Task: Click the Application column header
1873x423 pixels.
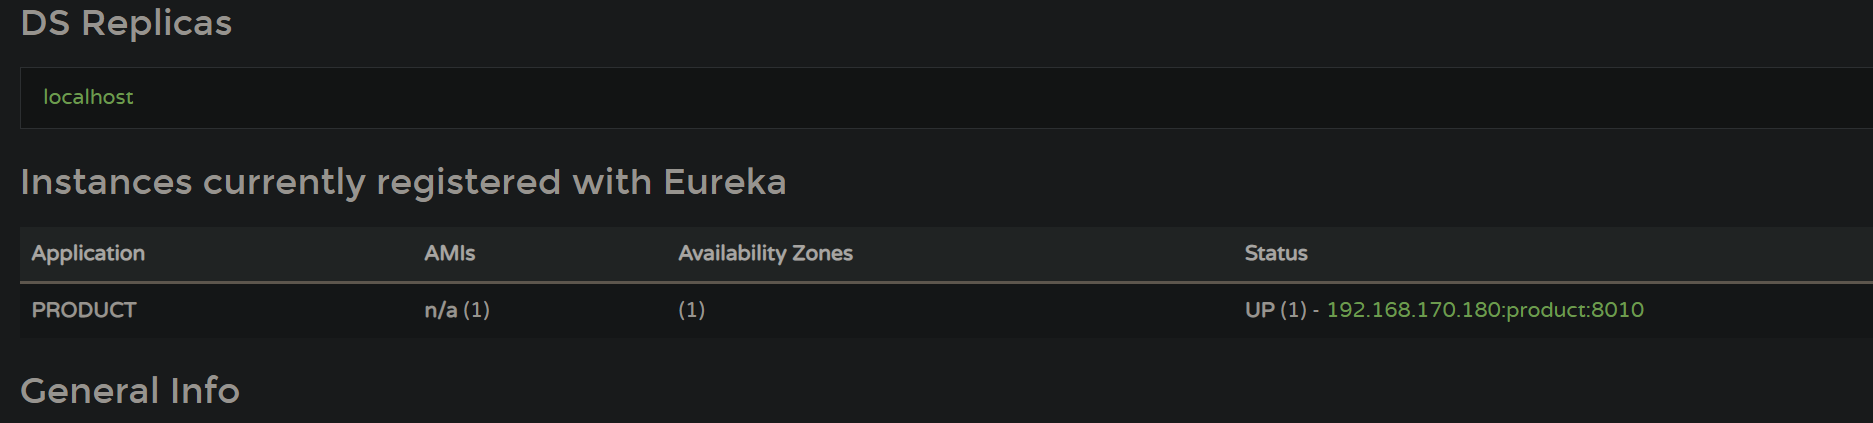Action: pos(88,253)
